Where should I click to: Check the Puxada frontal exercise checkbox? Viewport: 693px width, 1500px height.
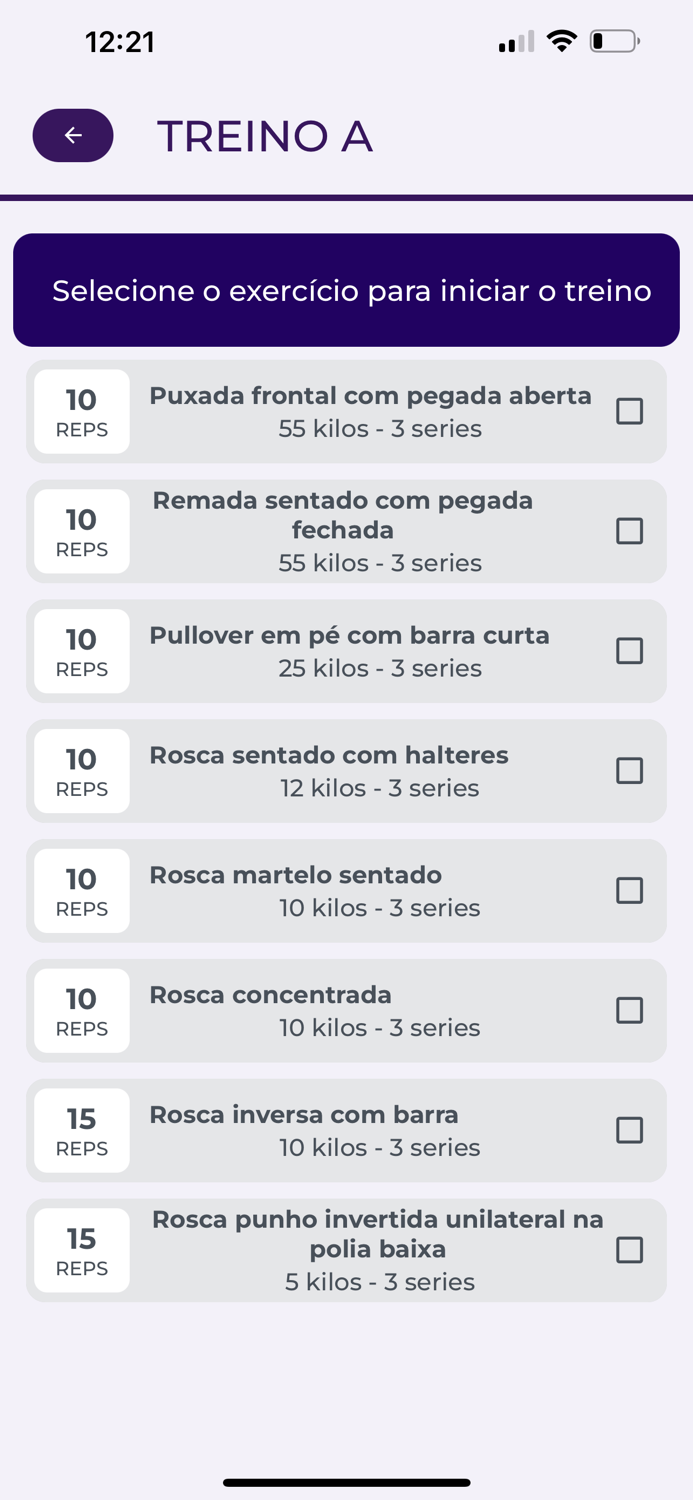click(x=630, y=411)
